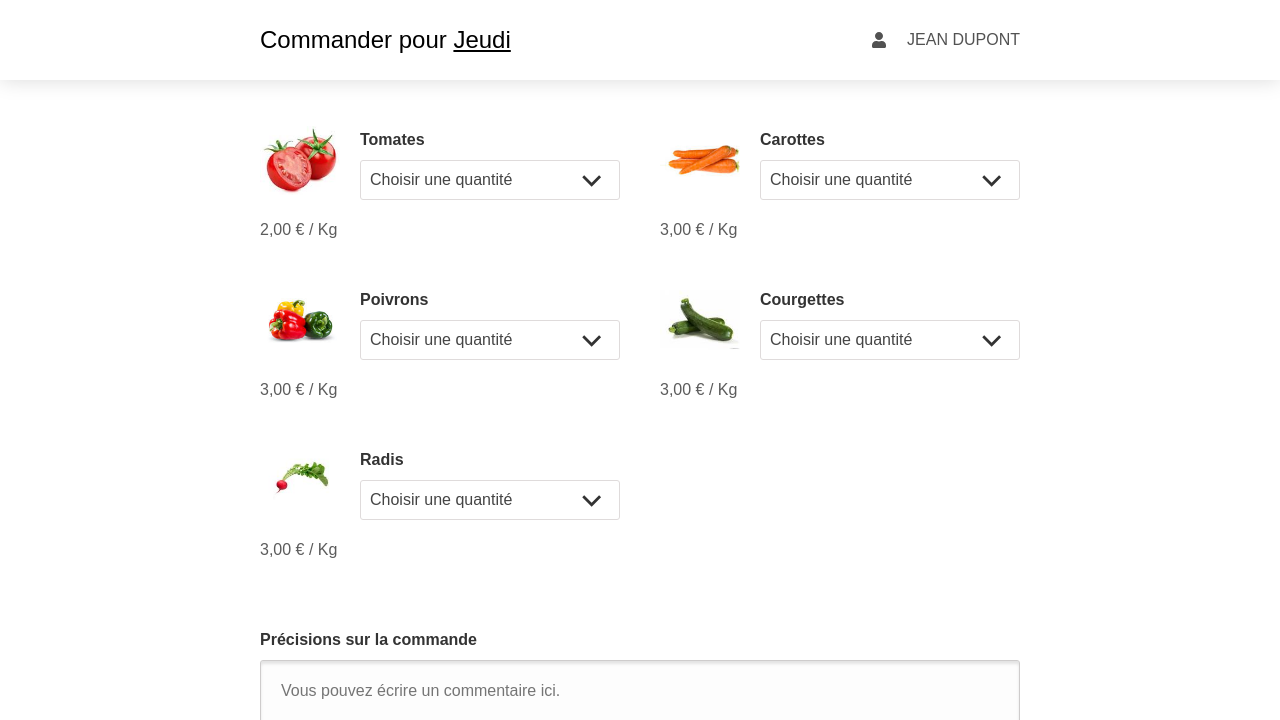This screenshot has height=720, width=1280.
Task: Click the Radis product label
Action: [382, 460]
